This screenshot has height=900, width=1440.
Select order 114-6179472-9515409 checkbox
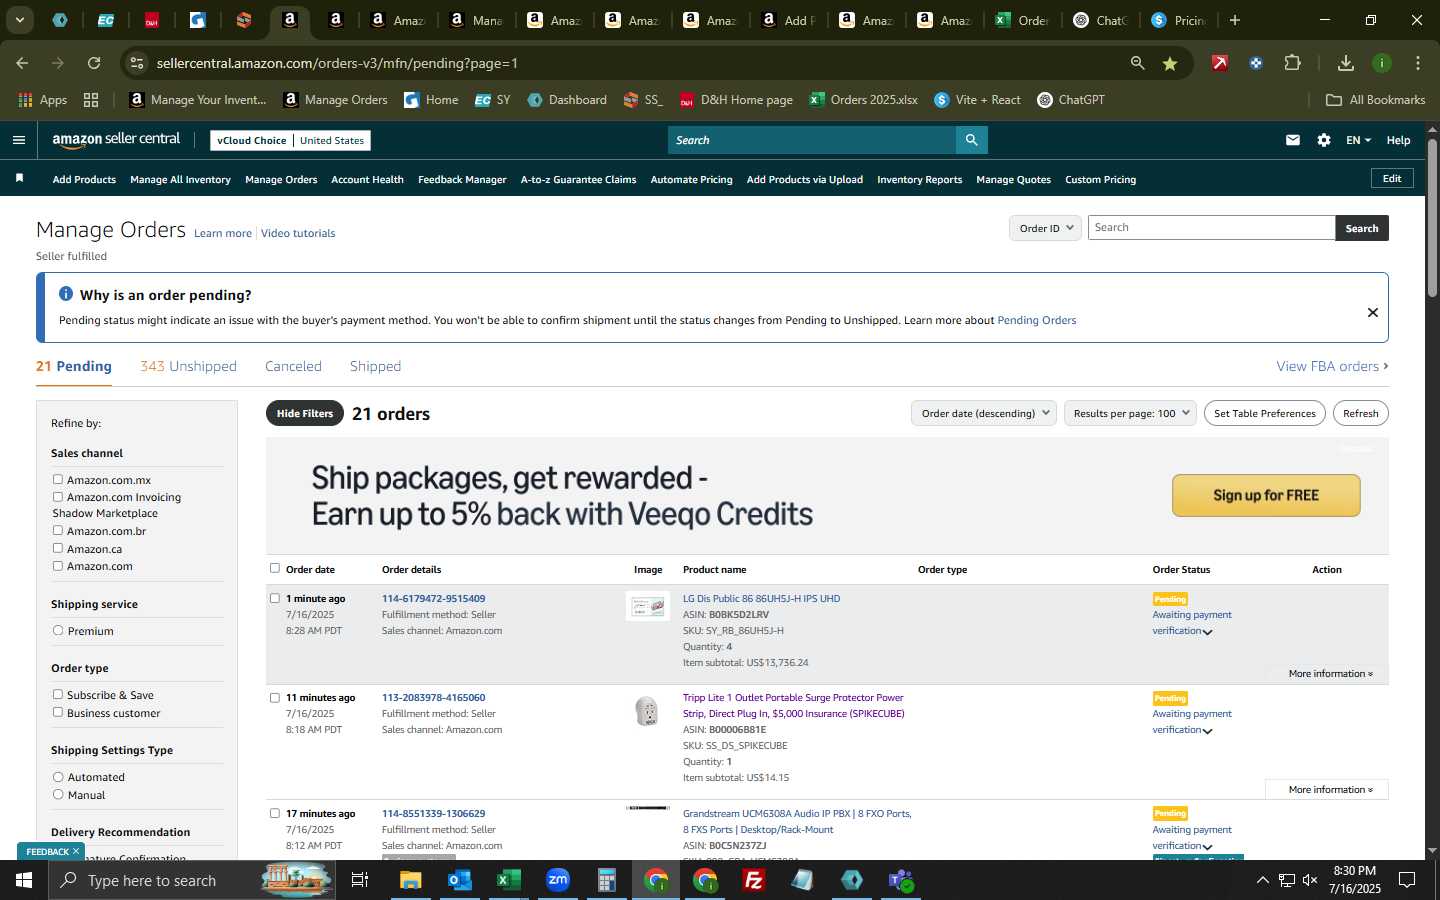tap(275, 598)
